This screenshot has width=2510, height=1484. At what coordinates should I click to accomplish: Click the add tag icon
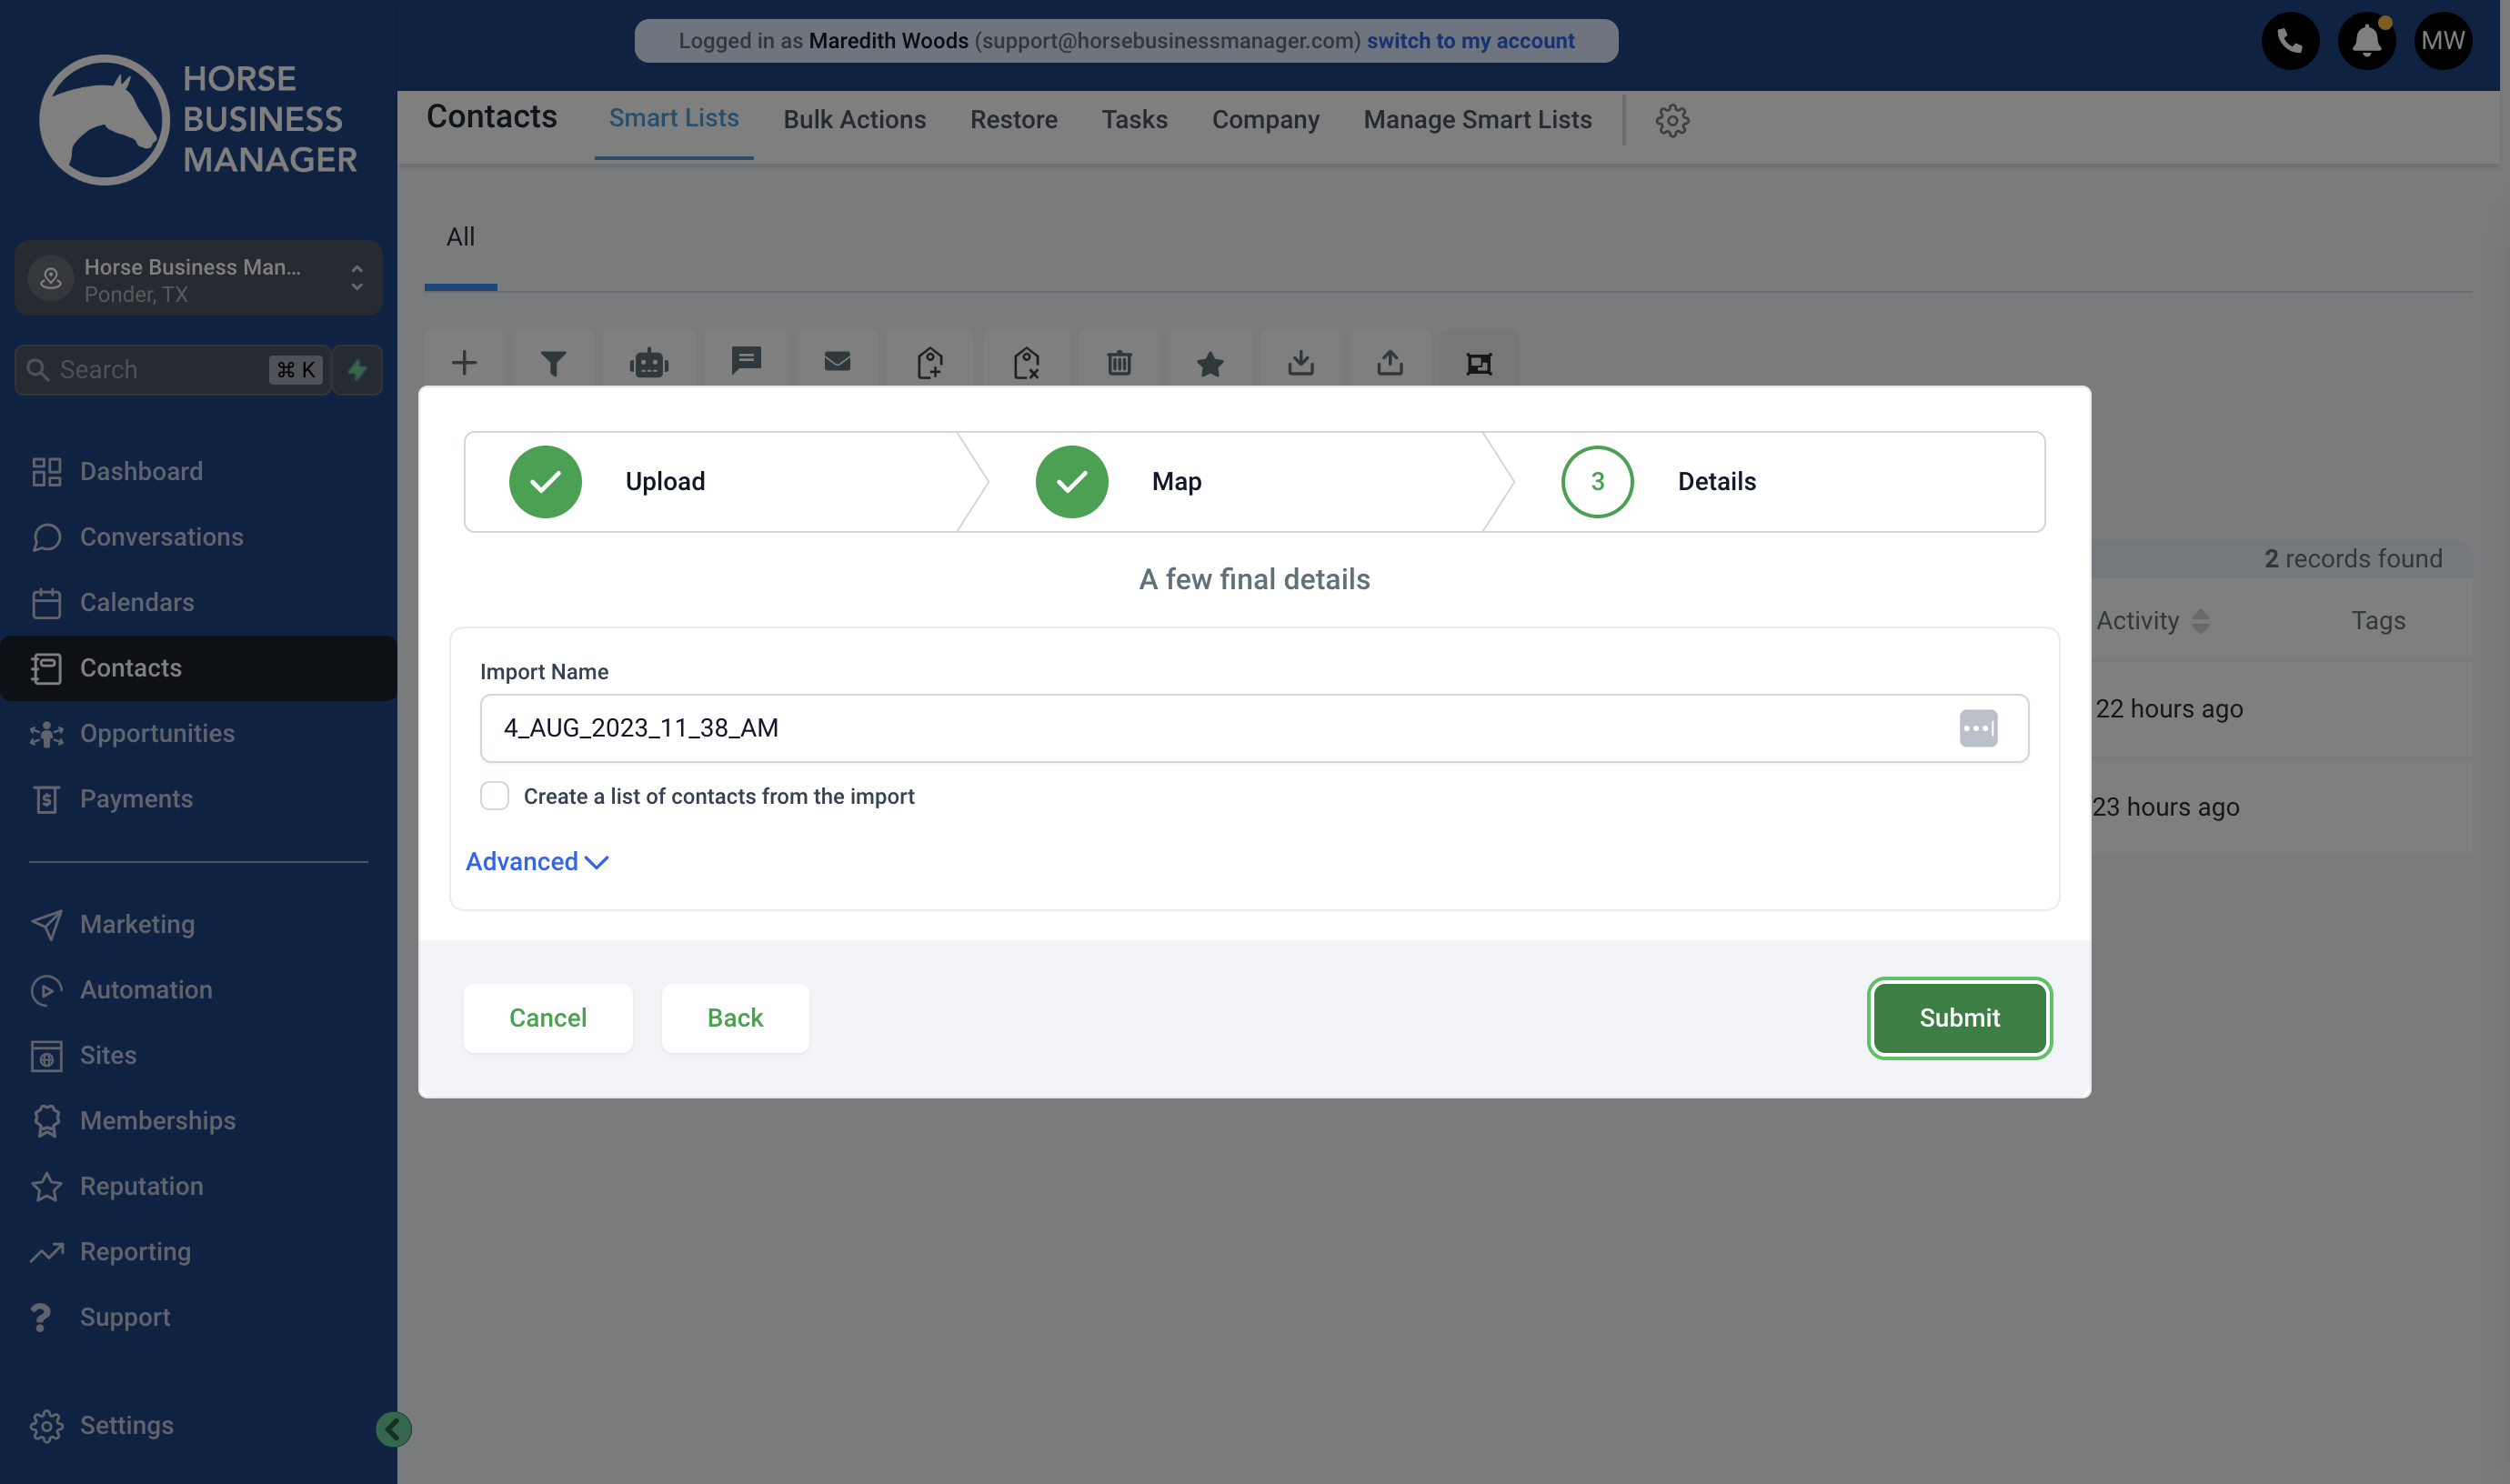pos(930,362)
